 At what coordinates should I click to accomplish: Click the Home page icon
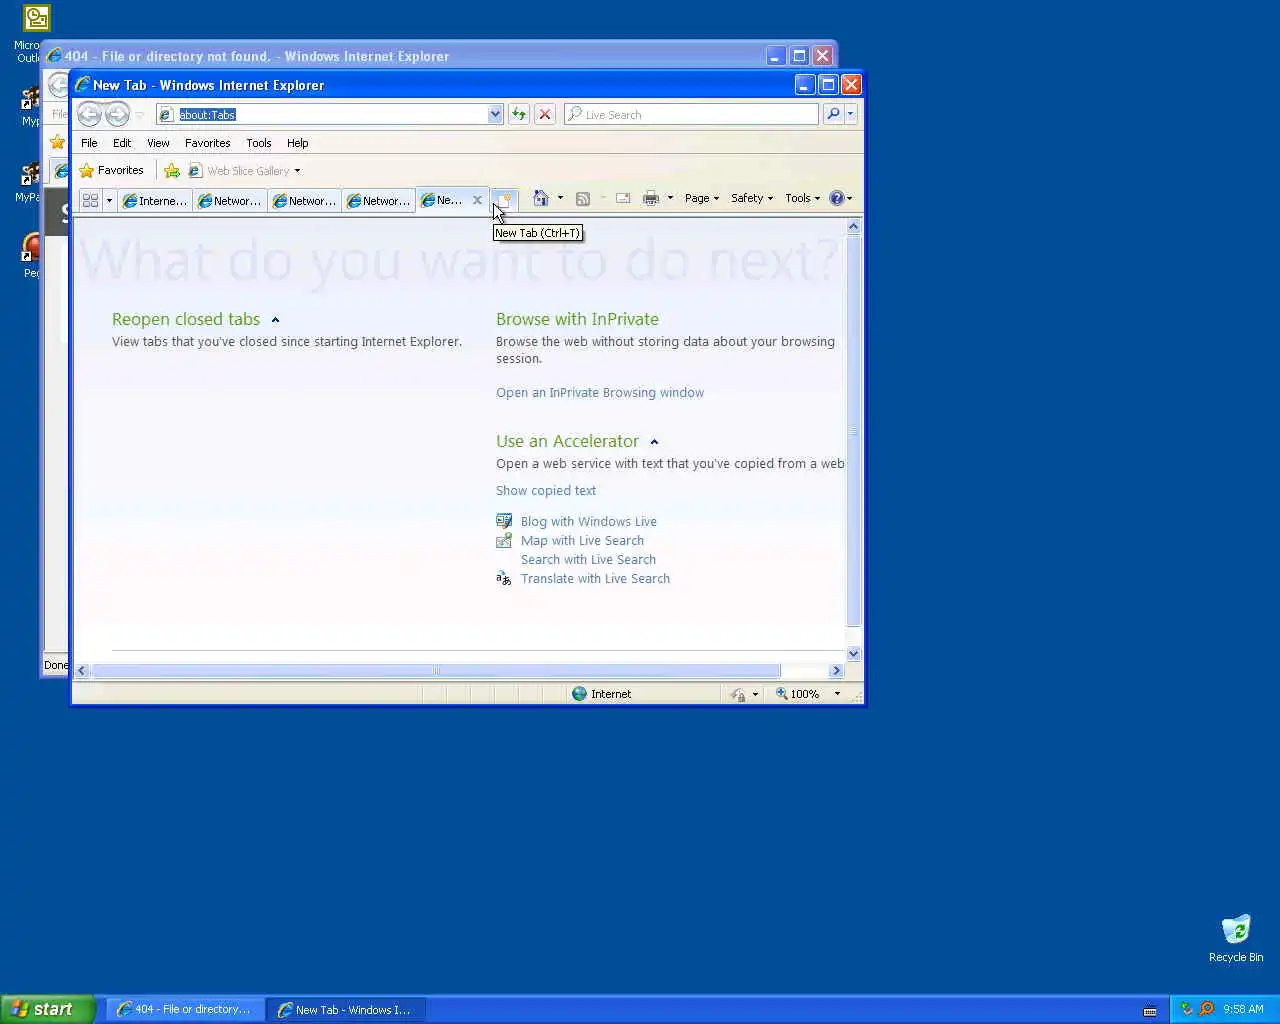point(541,198)
